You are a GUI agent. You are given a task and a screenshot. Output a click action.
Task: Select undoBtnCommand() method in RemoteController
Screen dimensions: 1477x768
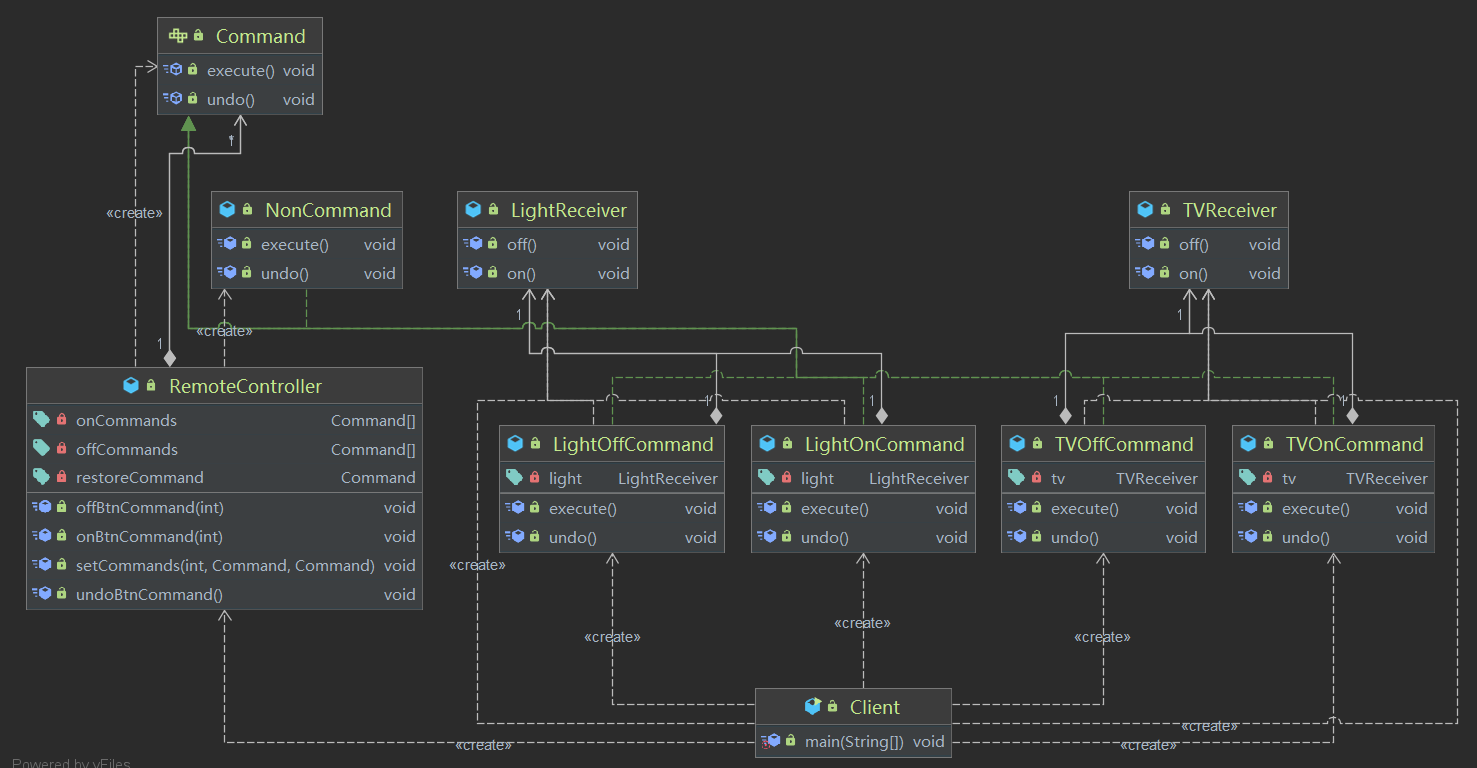click(224, 594)
